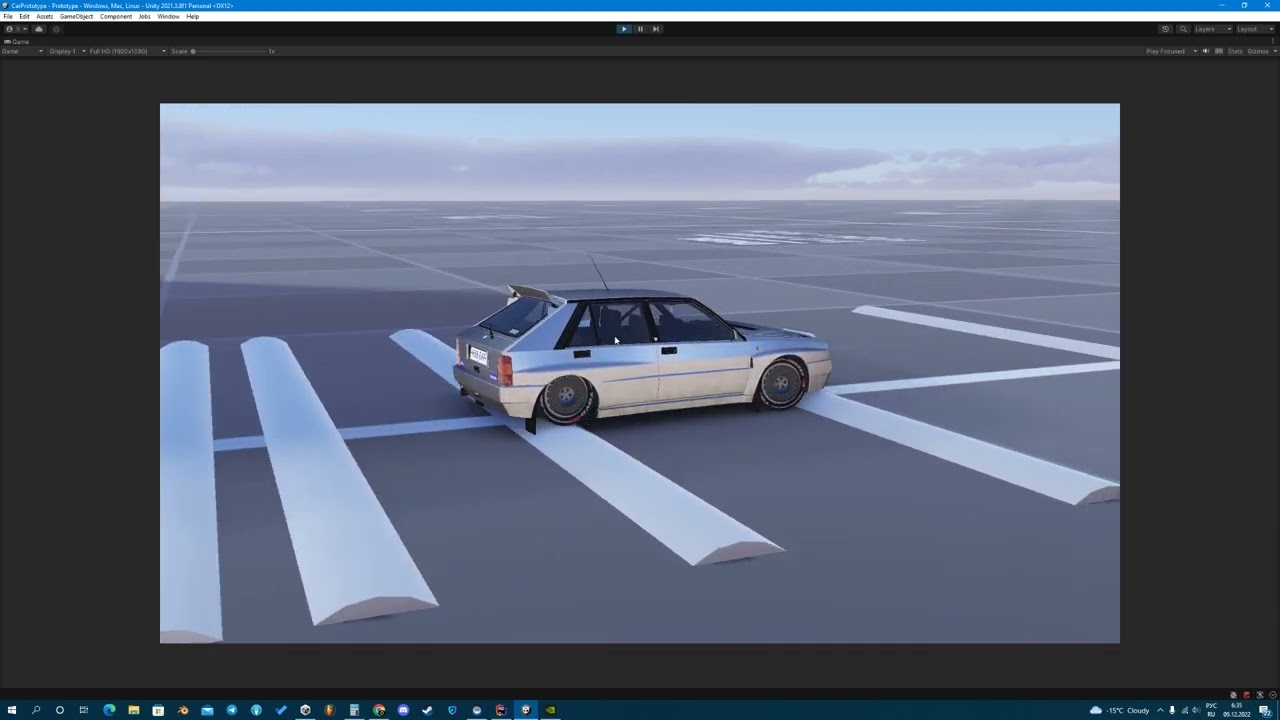Screen dimensions: 1280x720
Task: Toggle Mute Audio in Game view
Action: (1205, 51)
